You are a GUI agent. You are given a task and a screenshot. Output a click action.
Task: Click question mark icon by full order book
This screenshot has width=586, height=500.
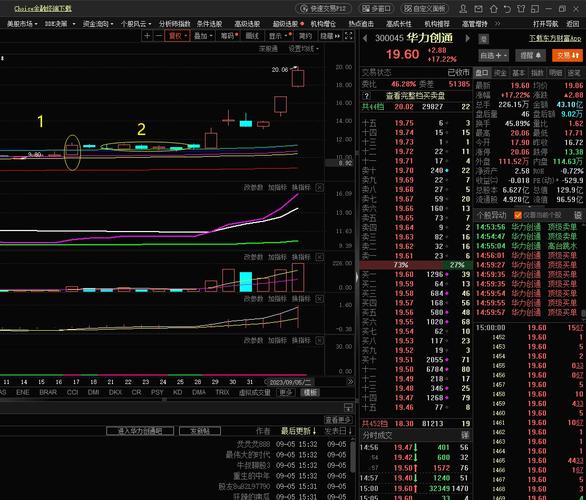pos(367,96)
